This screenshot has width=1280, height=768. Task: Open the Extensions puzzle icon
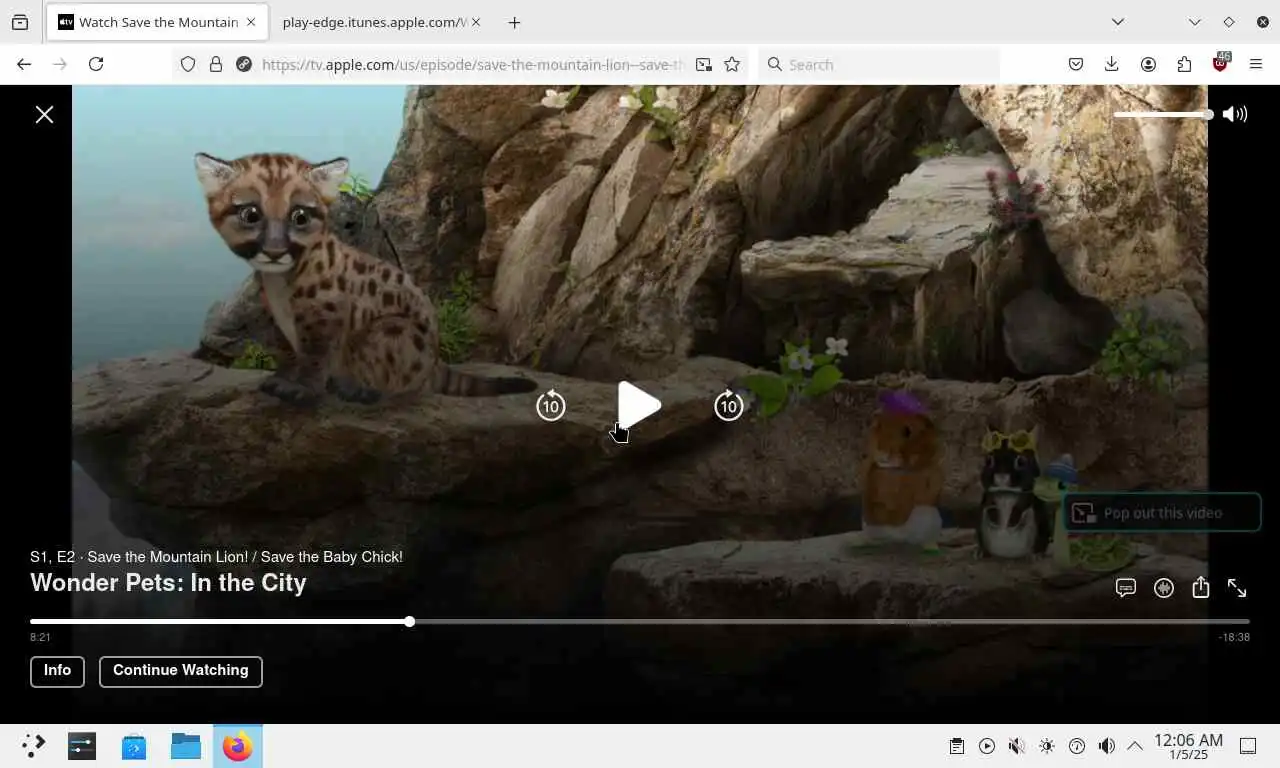pos(1184,64)
